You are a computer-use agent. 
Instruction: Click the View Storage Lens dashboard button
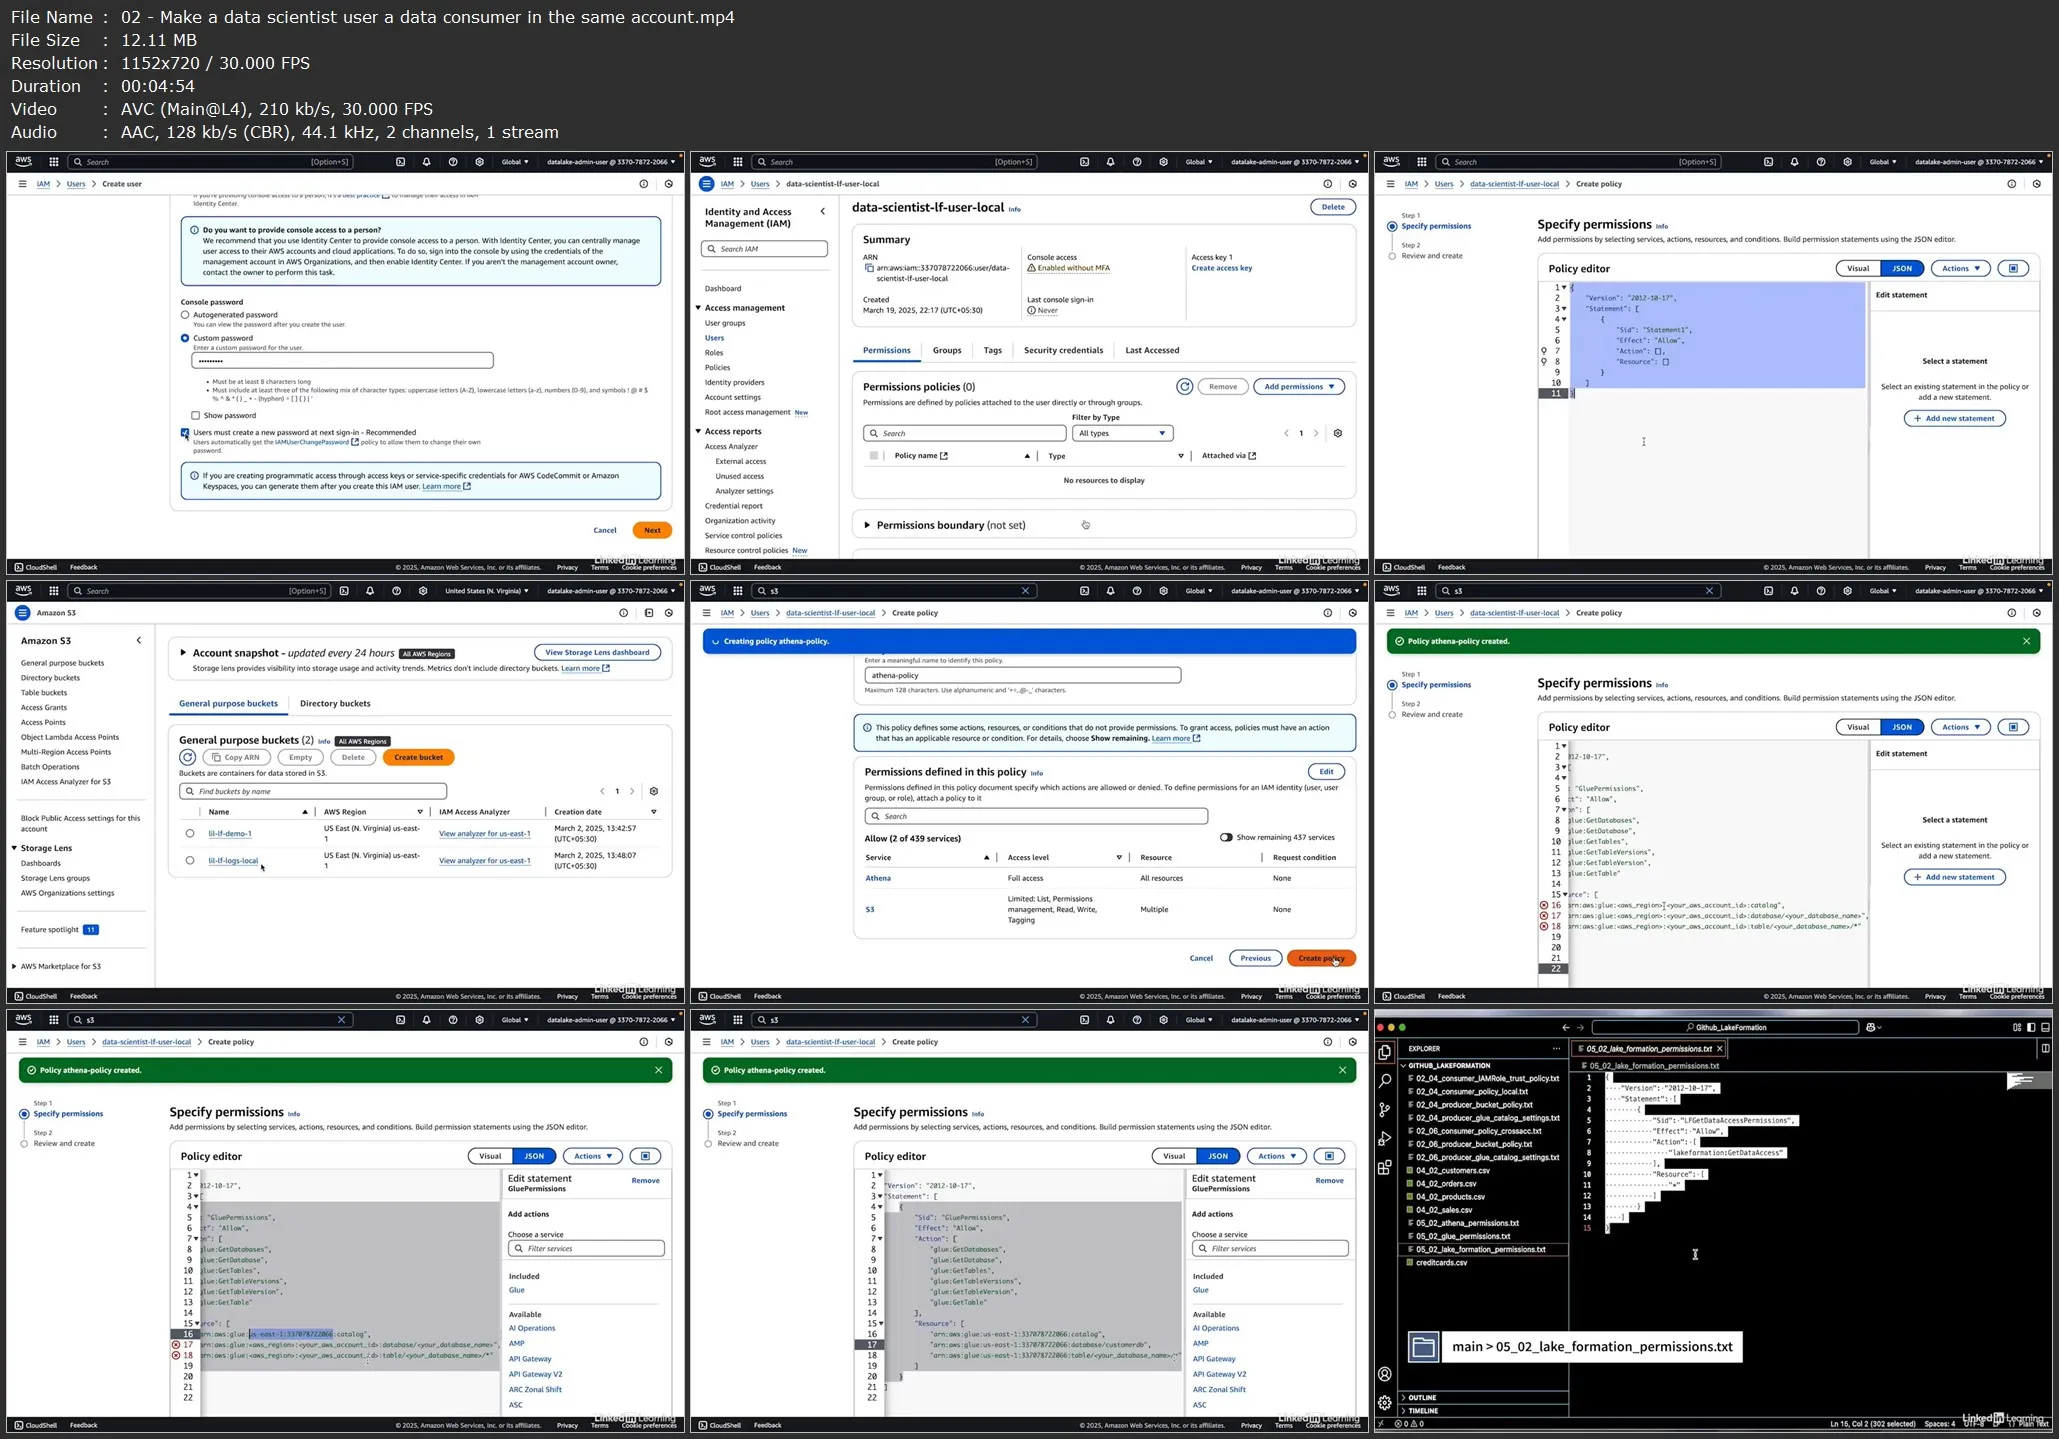[597, 652]
